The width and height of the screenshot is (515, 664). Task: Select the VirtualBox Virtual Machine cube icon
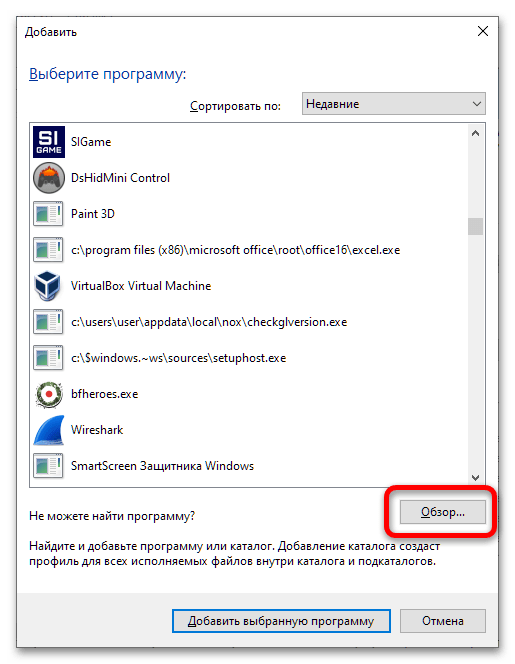pyautogui.click(x=48, y=286)
